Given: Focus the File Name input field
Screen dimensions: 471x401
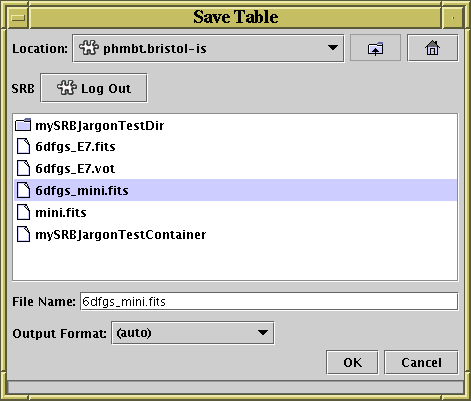Looking at the screenshot, I should pyautogui.click(x=269, y=301).
